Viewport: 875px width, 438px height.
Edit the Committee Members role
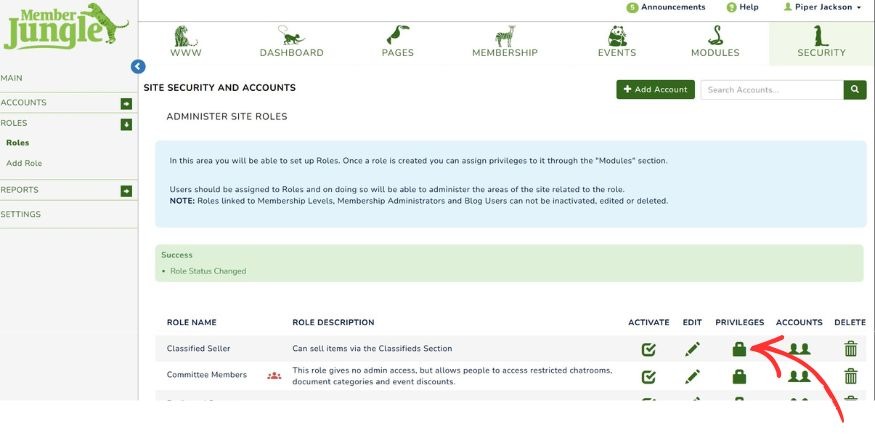tap(692, 376)
